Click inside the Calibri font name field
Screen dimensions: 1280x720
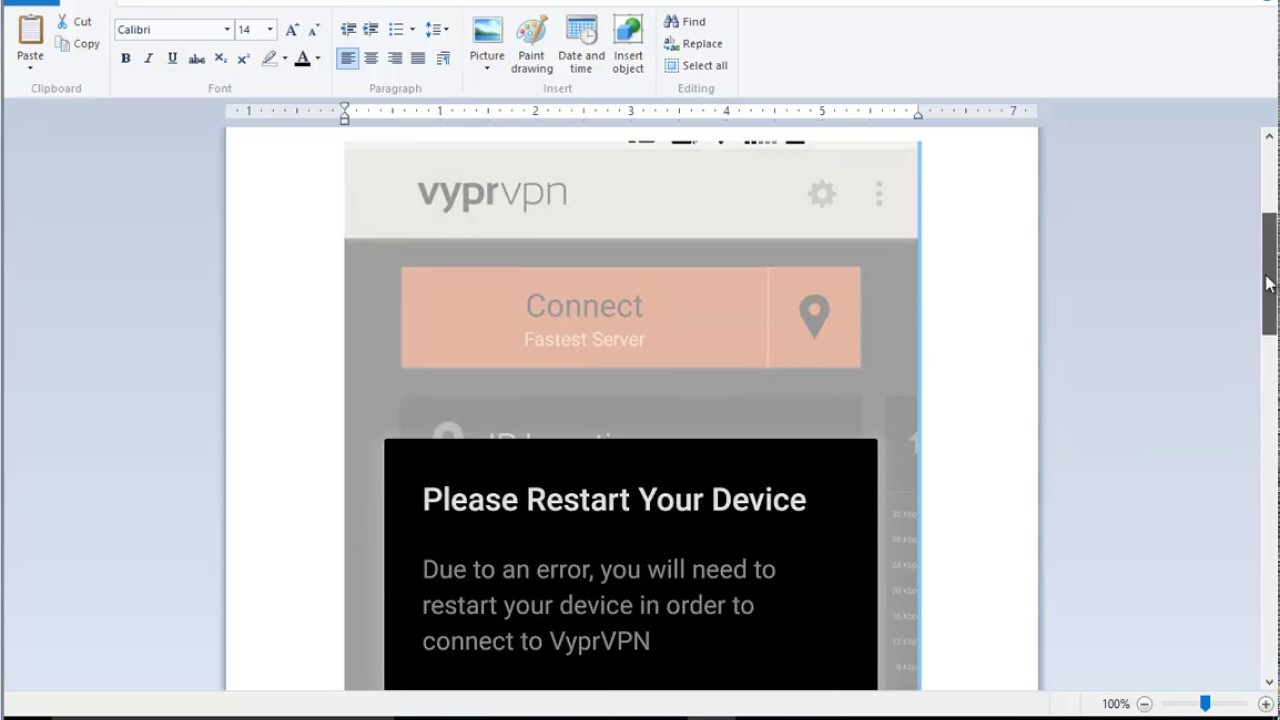coord(167,29)
